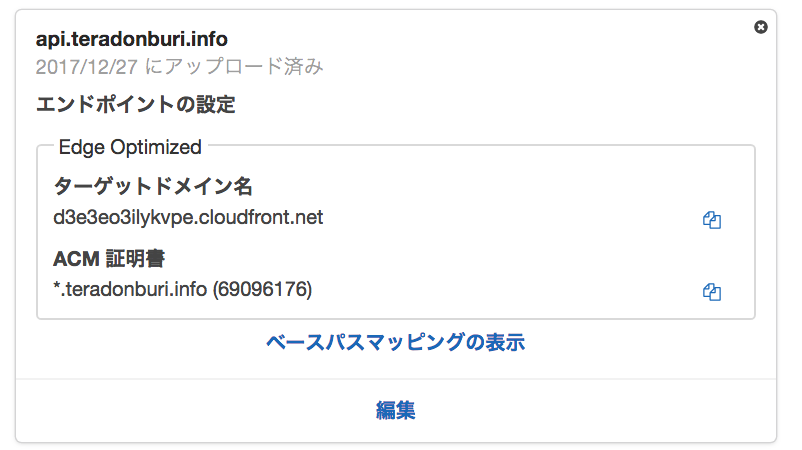Image resolution: width=802 pixels, height=450 pixels.
Task: Click the エンドポイントの設定 heading
Action: (x=135, y=105)
